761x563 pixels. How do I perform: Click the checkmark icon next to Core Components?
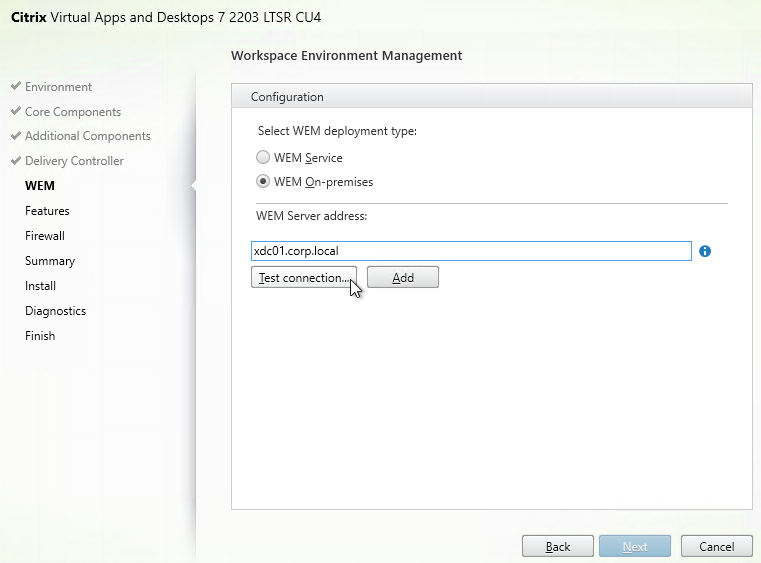16,111
